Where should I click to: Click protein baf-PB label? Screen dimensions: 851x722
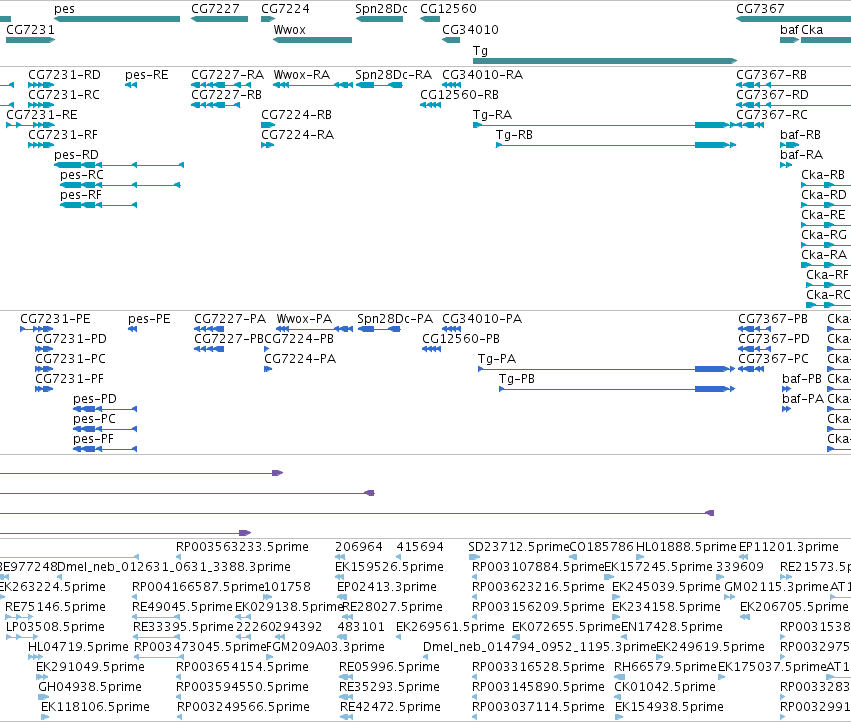pos(802,379)
